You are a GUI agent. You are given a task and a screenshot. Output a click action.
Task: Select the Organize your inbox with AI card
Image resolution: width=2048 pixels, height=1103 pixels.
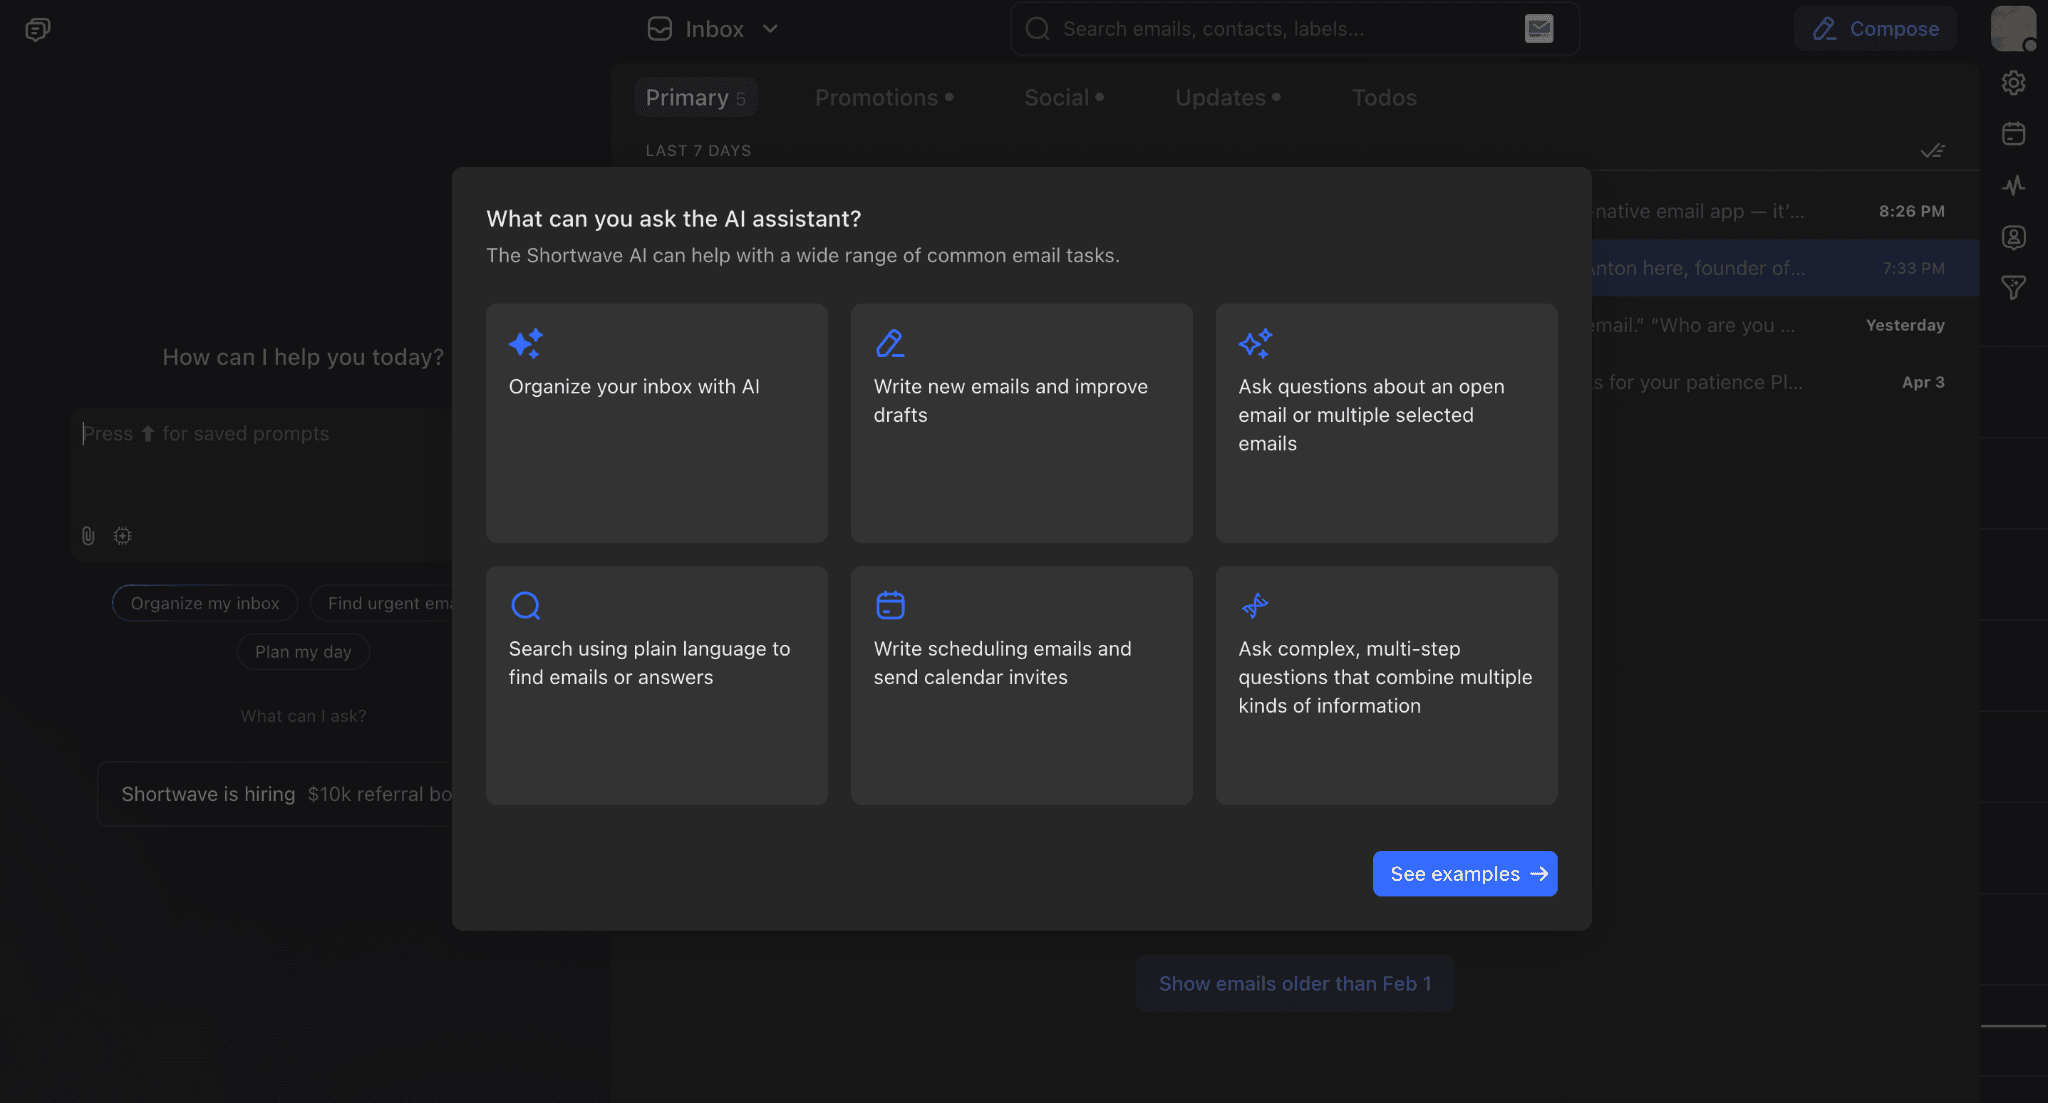coord(656,423)
